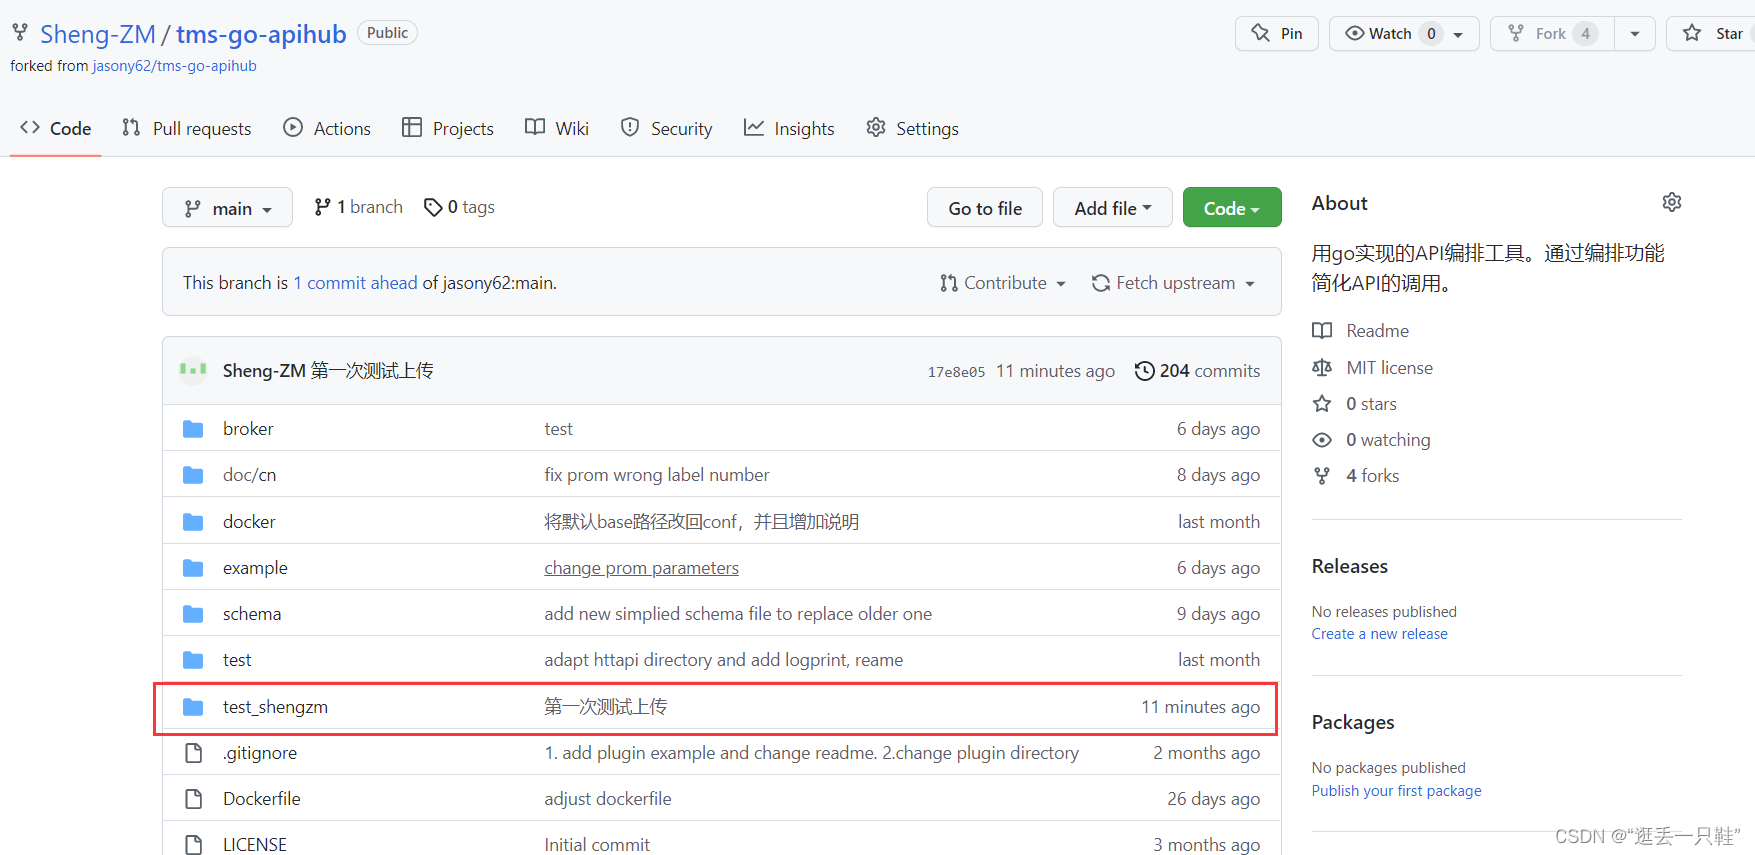
Task: View the 4 forks link
Action: click(1372, 476)
